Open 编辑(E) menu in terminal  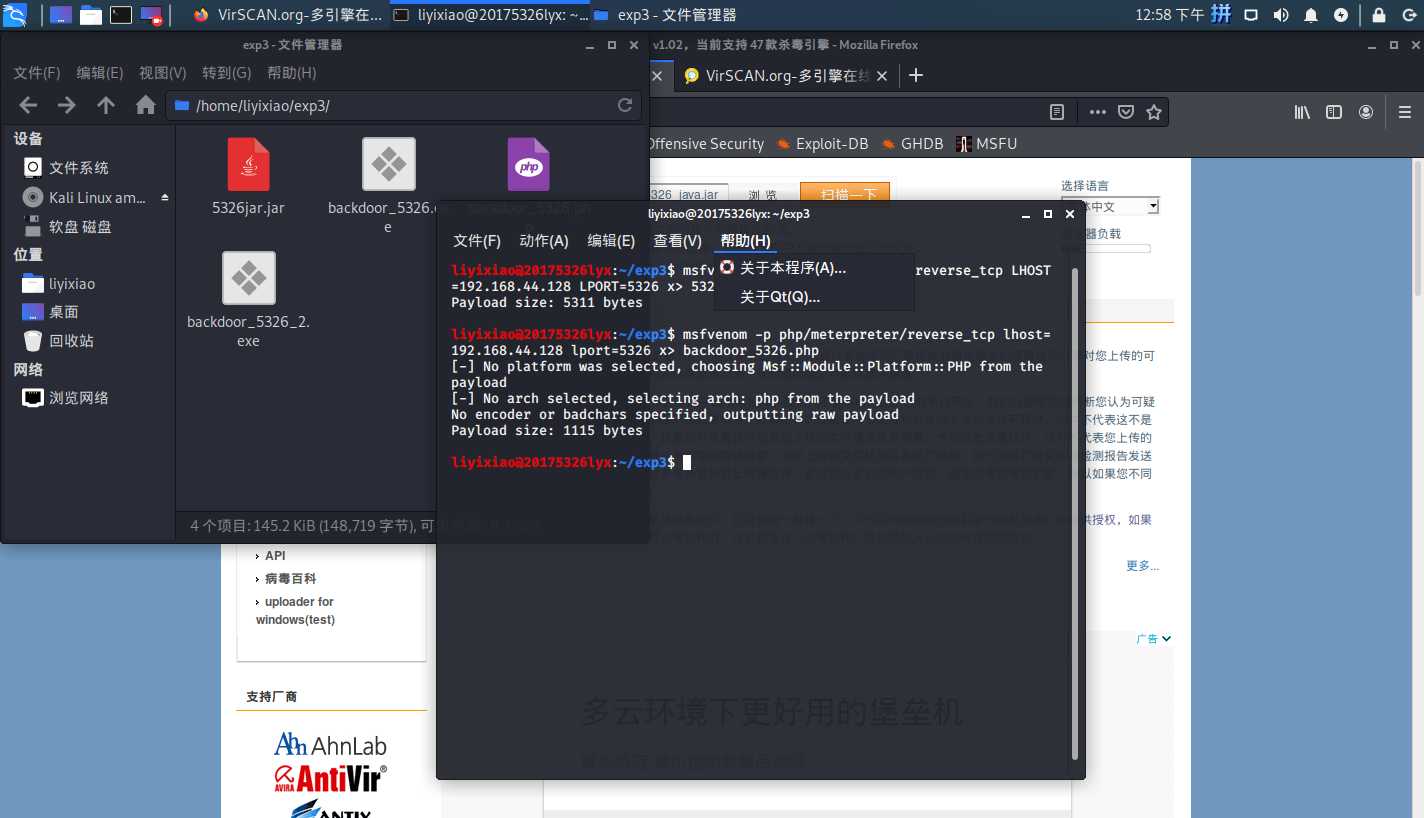pyautogui.click(x=611, y=241)
